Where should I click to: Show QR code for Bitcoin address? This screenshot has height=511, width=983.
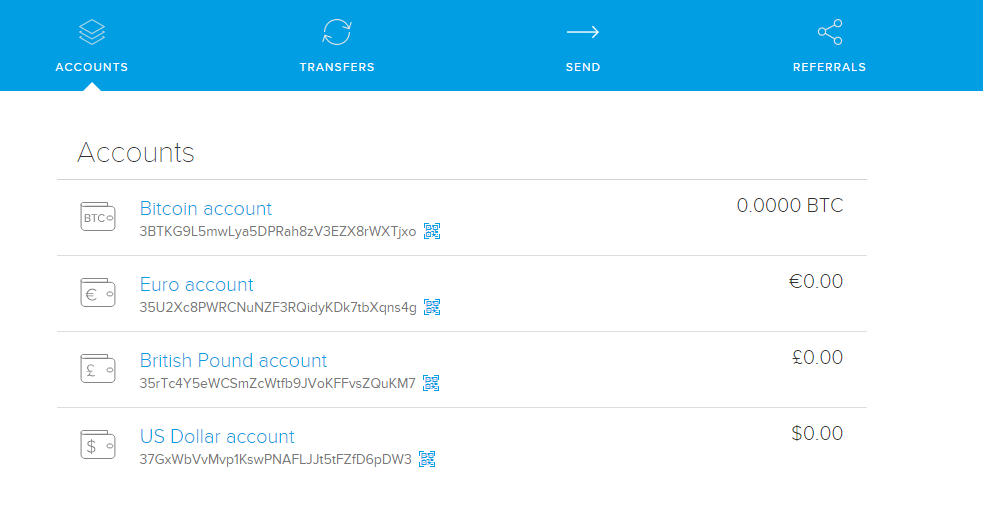[x=432, y=231]
